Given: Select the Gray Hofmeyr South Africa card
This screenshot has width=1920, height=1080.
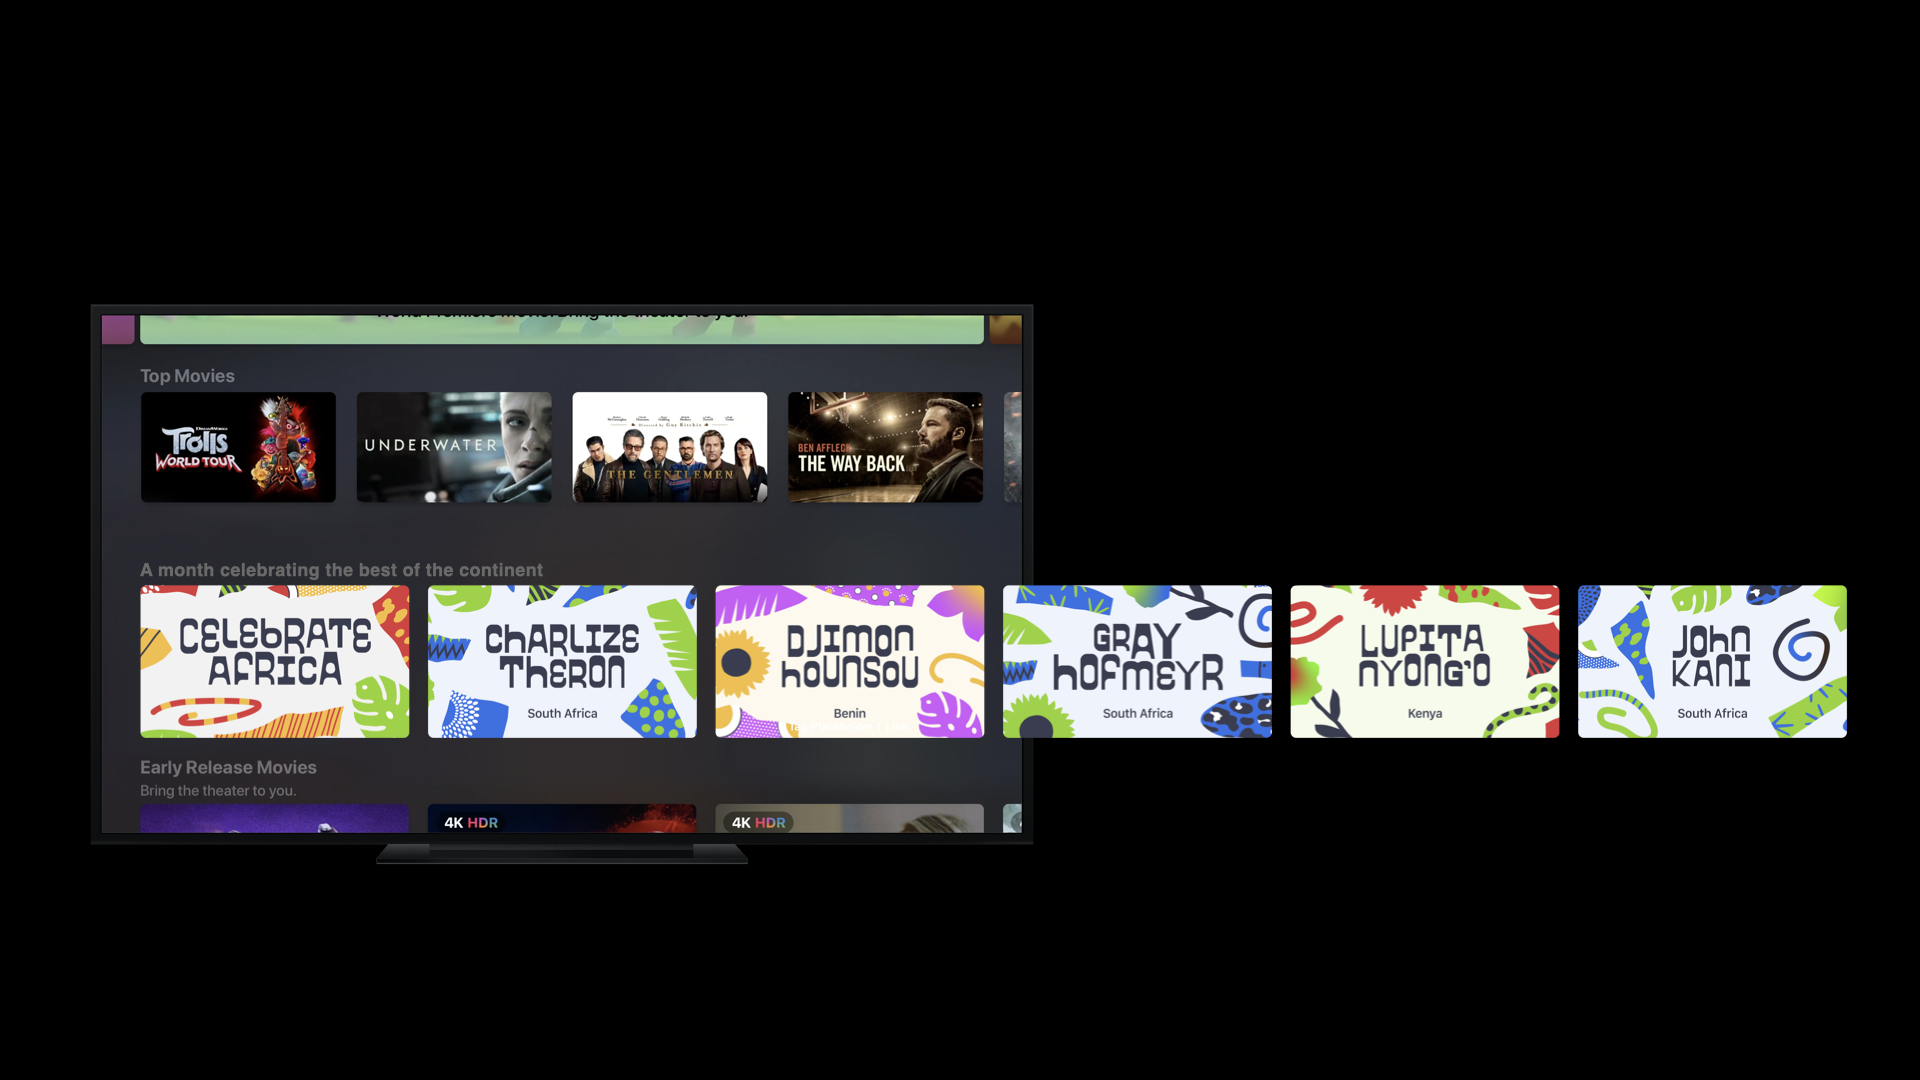Looking at the screenshot, I should (1137, 661).
